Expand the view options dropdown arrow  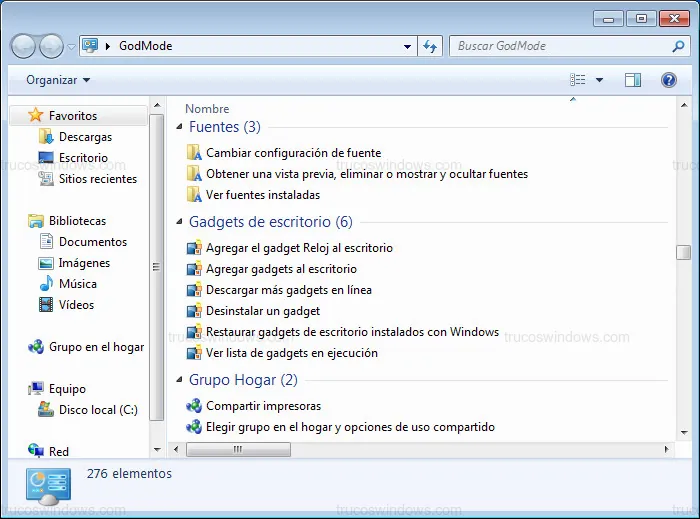click(x=599, y=80)
